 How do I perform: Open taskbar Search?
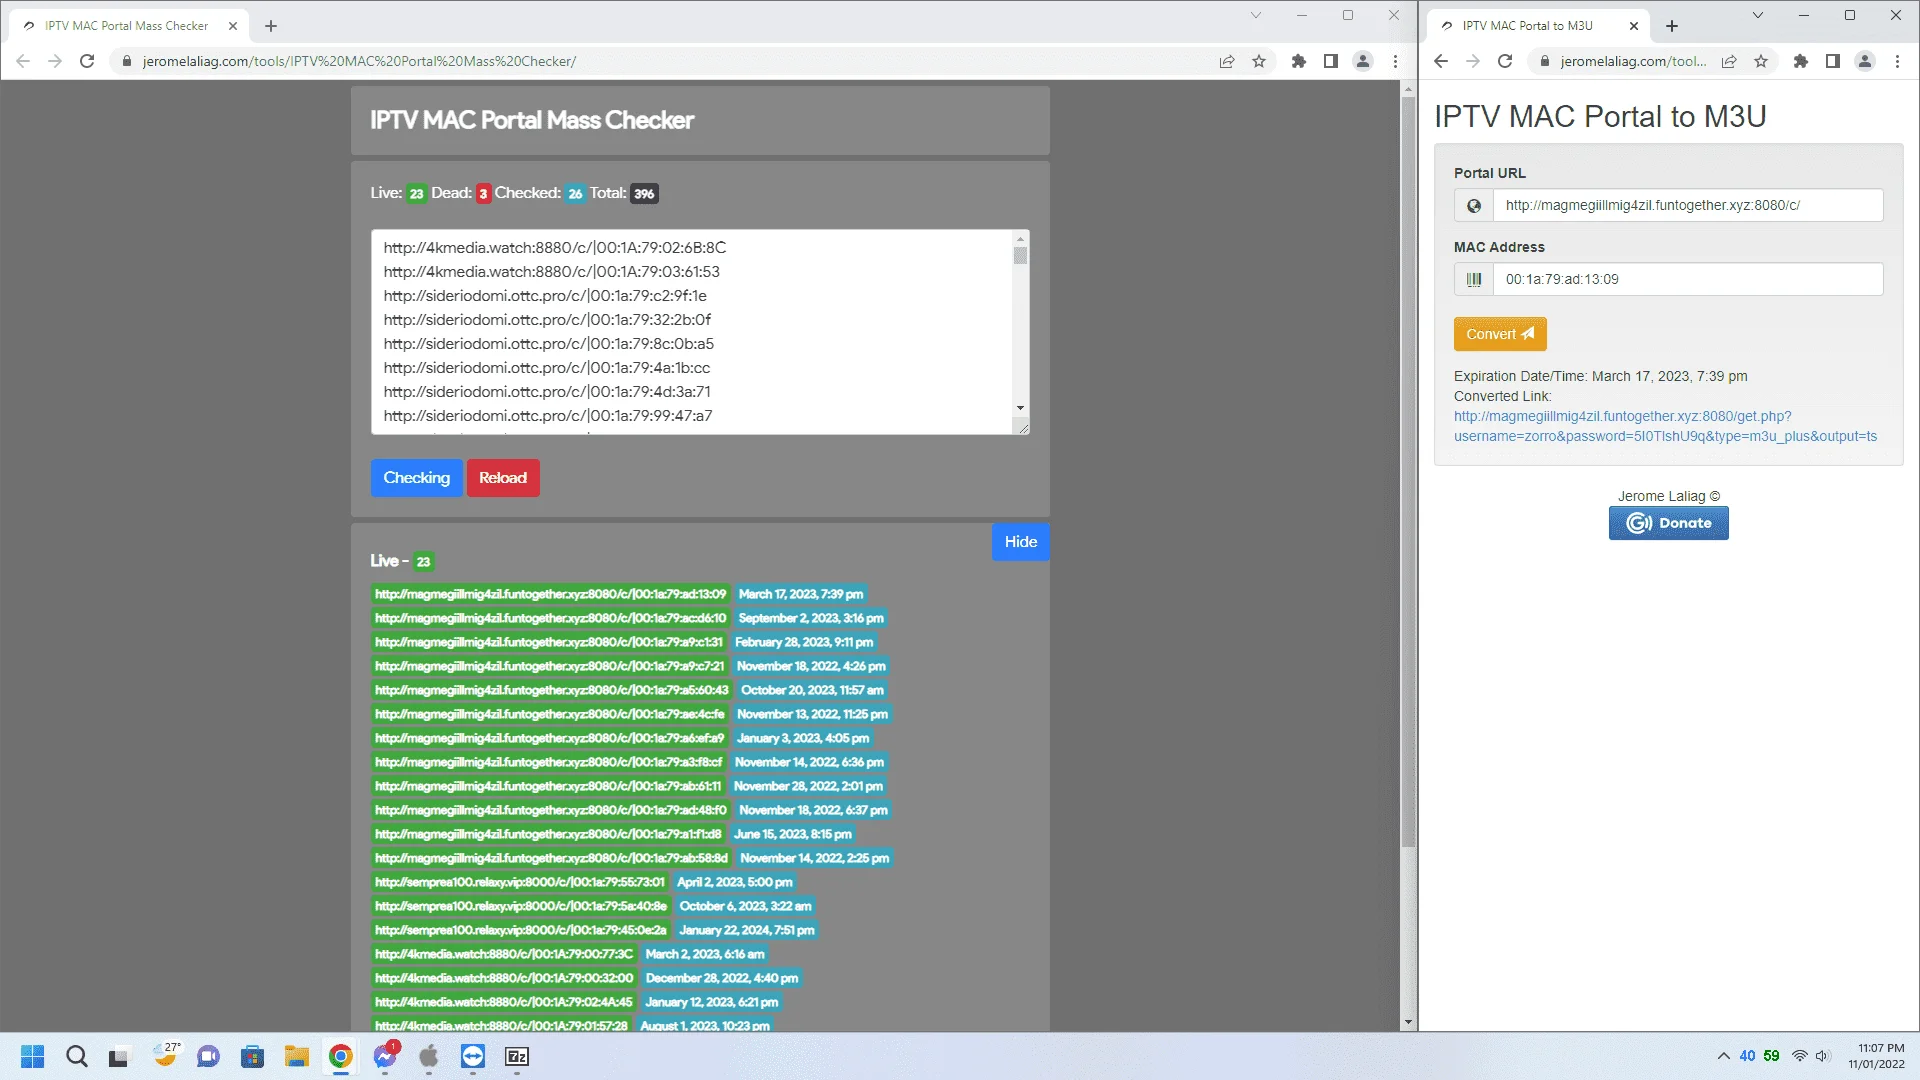click(x=77, y=1056)
